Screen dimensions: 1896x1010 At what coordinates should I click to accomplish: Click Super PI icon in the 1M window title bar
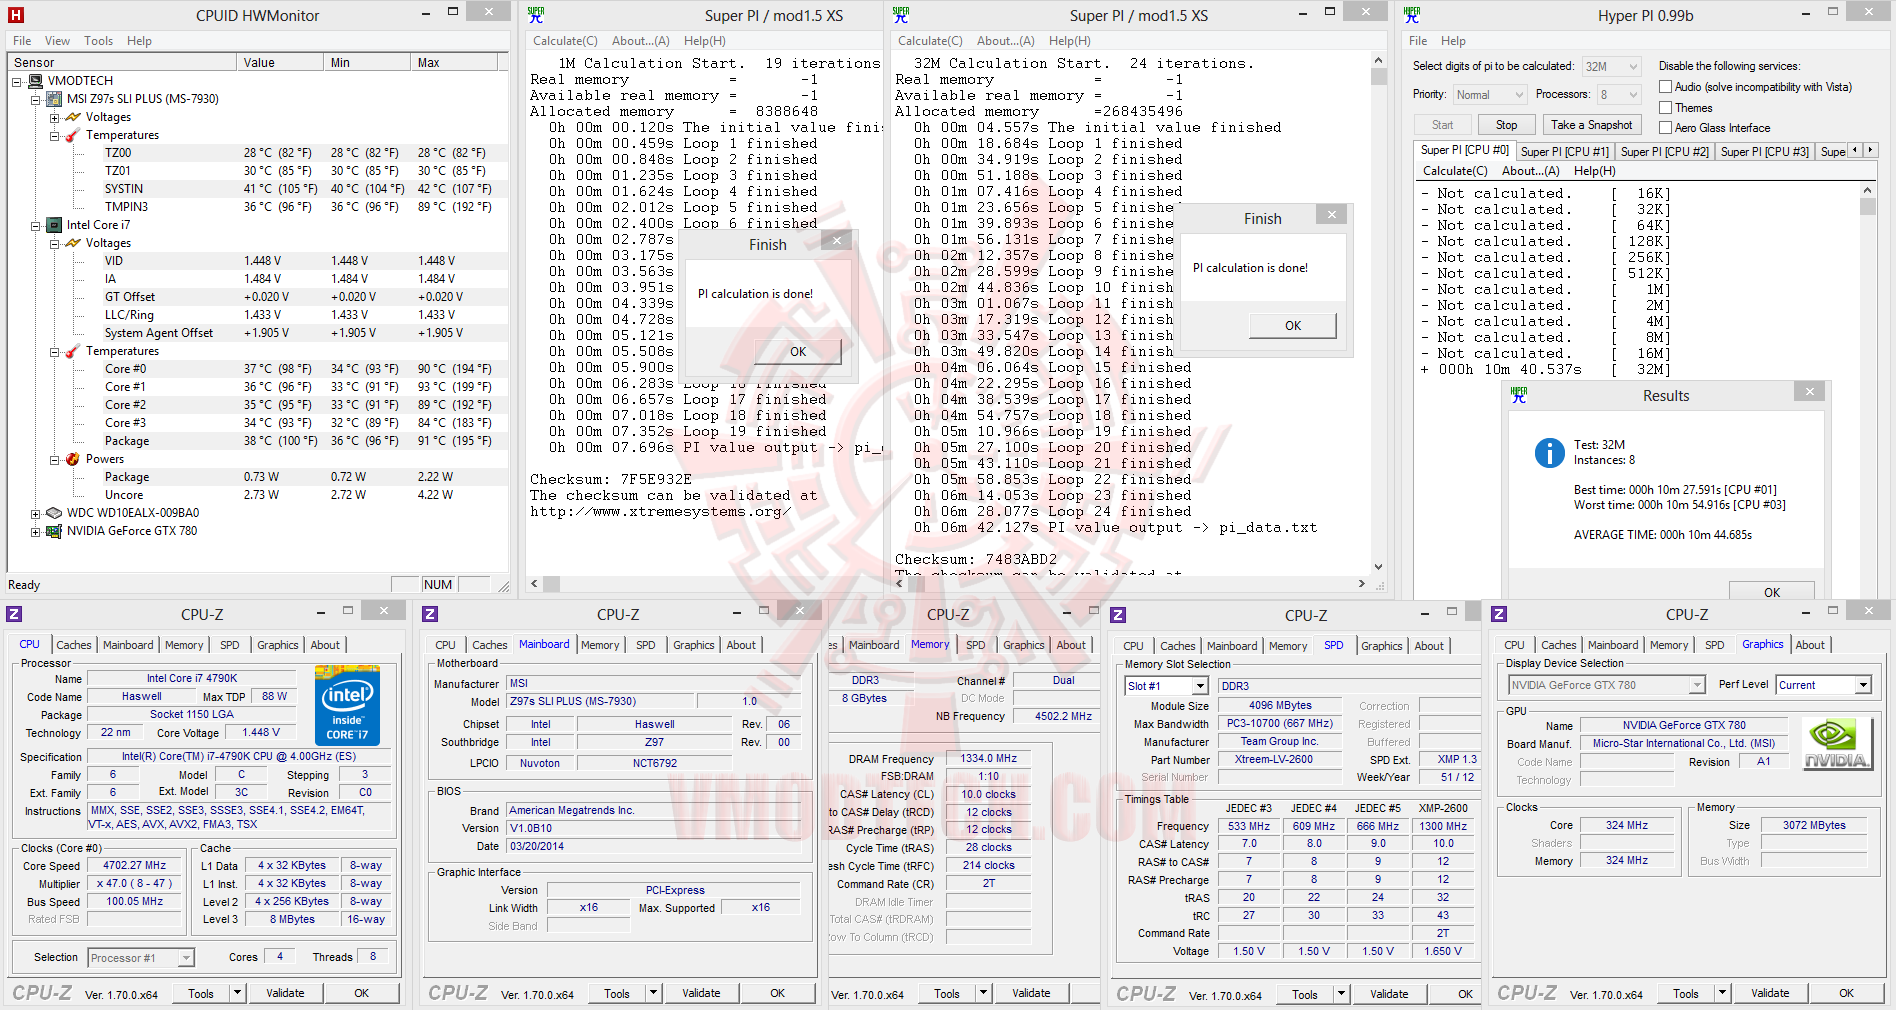pyautogui.click(x=536, y=15)
